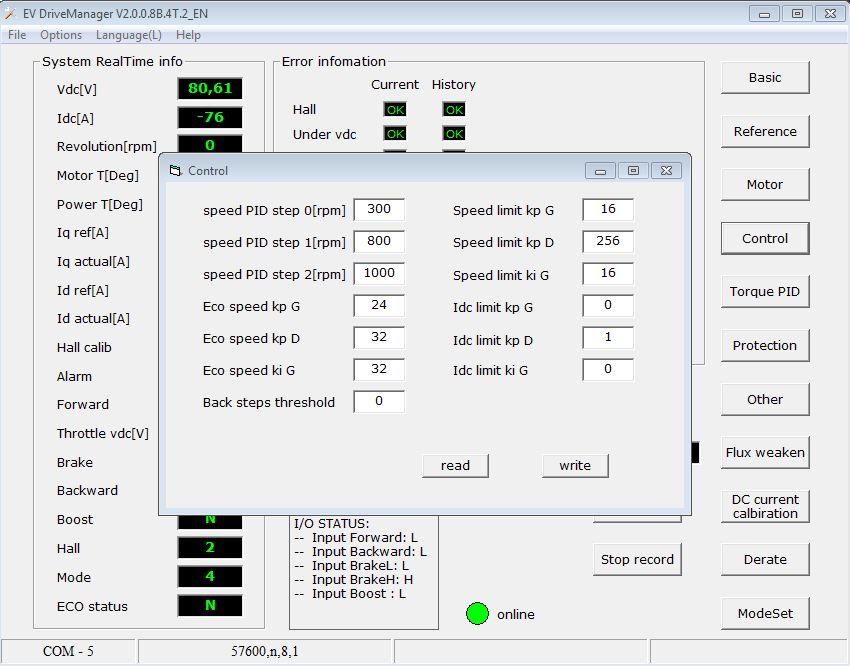Viewport: 850px width, 666px height.
Task: Click the Vdc[V] value display
Action: pyautogui.click(x=210, y=88)
